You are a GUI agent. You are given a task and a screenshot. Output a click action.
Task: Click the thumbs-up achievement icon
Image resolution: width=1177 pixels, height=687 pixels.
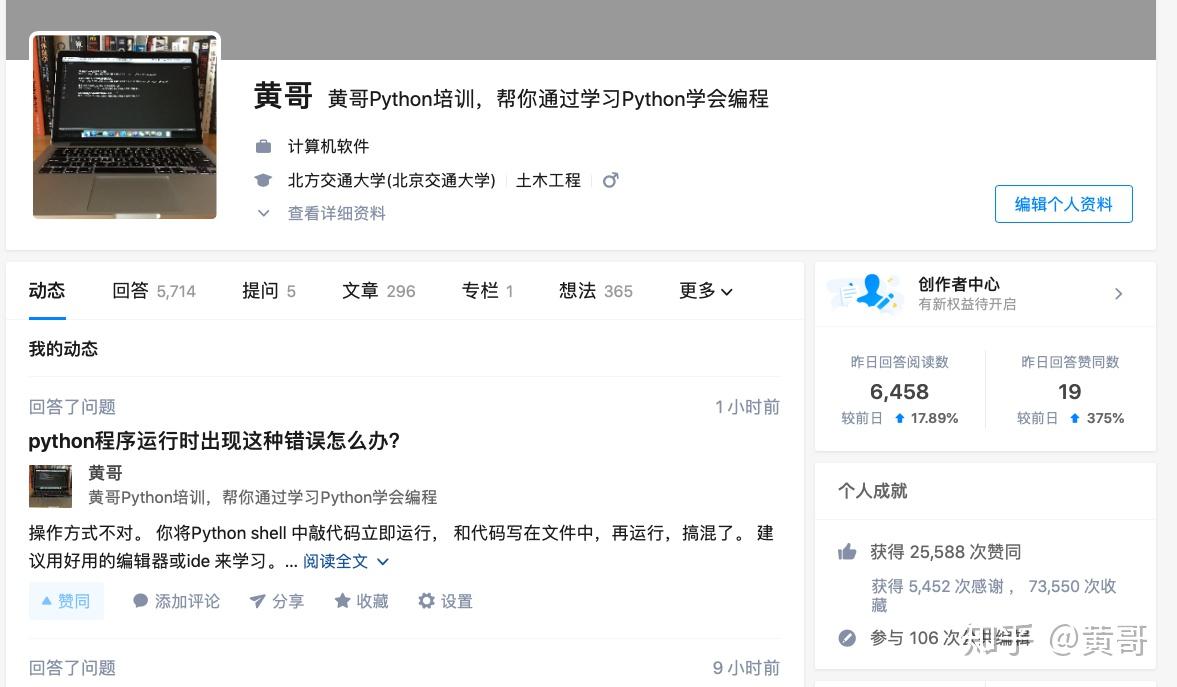click(847, 552)
